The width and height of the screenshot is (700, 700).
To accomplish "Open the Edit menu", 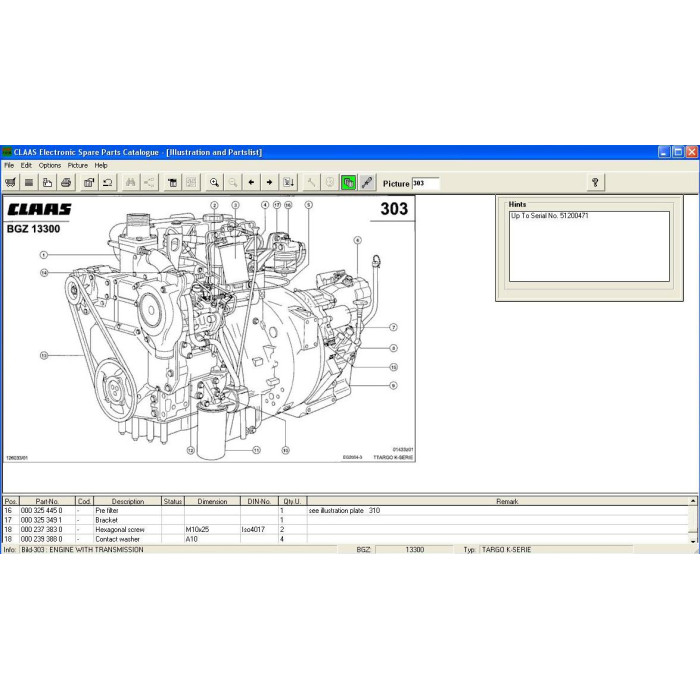I will point(26,165).
